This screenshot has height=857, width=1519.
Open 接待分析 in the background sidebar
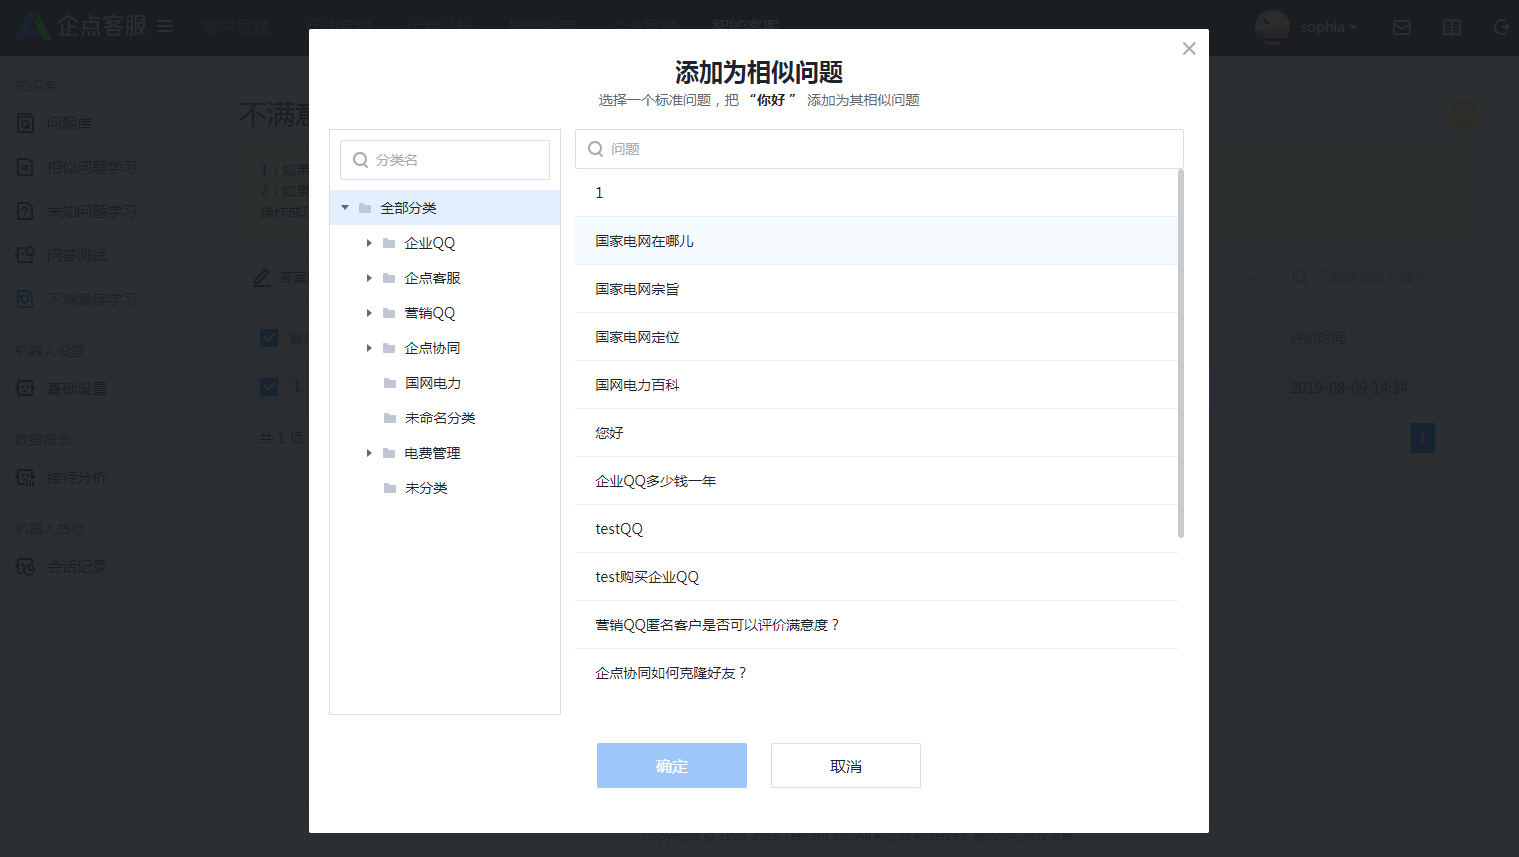pos(77,478)
